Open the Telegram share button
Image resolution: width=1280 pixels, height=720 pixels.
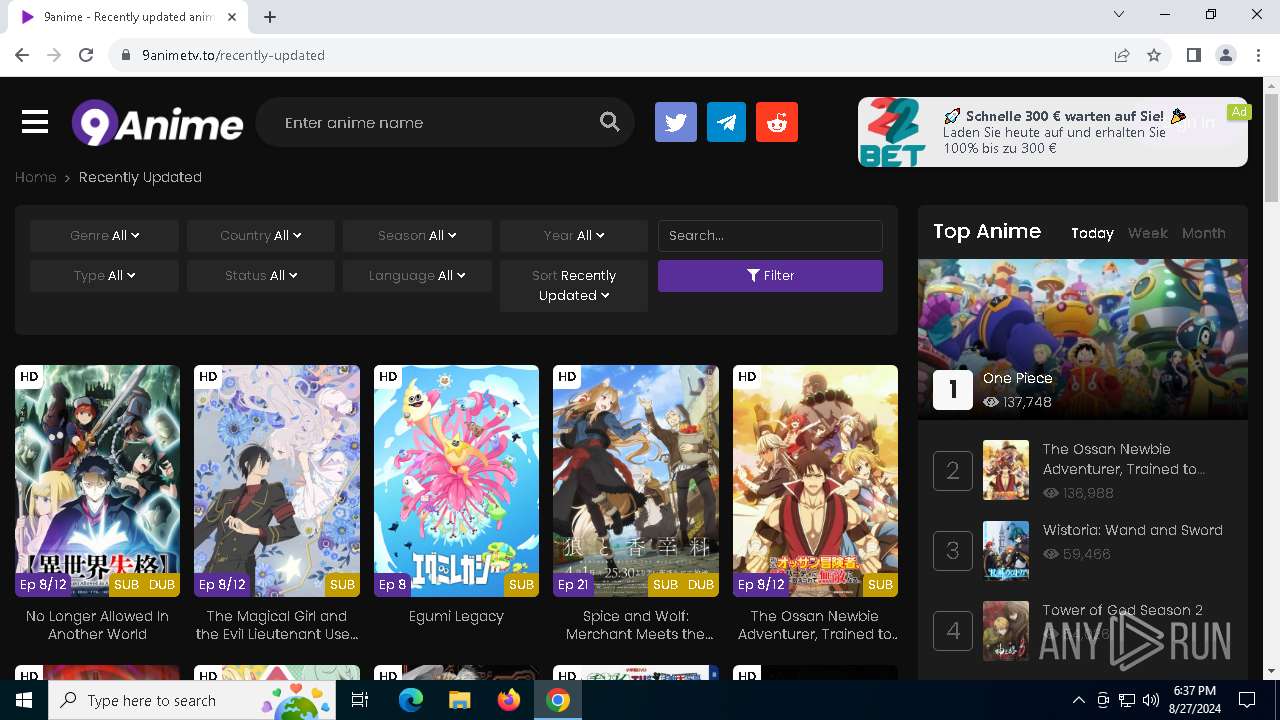(x=726, y=122)
